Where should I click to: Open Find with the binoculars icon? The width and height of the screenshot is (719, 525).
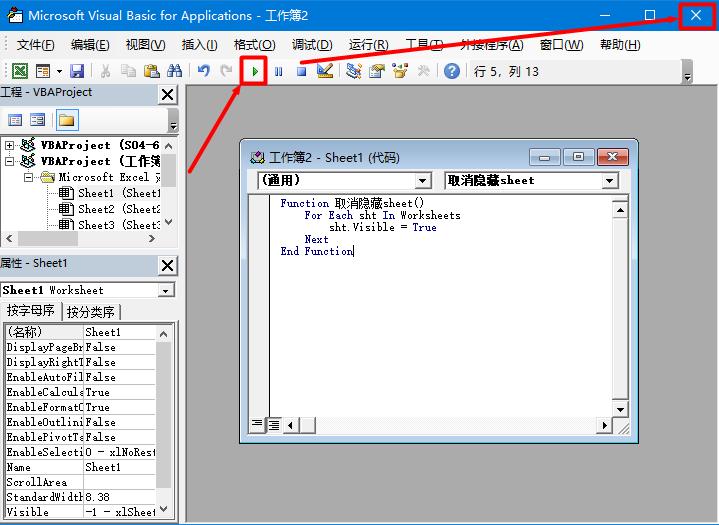point(174,71)
